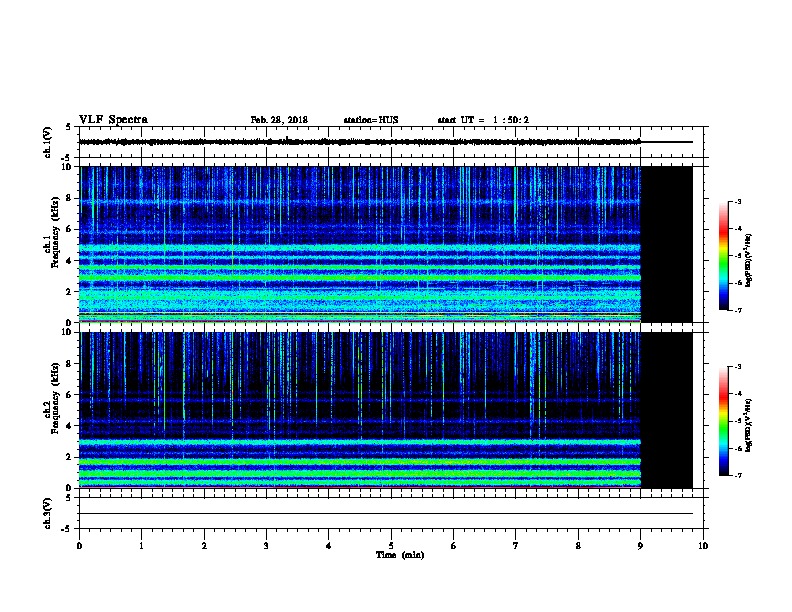This screenshot has height=612, width=792.
Task: Select the ch.2 "Frequency (kHz)" axis label
Action: pyautogui.click(x=54, y=398)
